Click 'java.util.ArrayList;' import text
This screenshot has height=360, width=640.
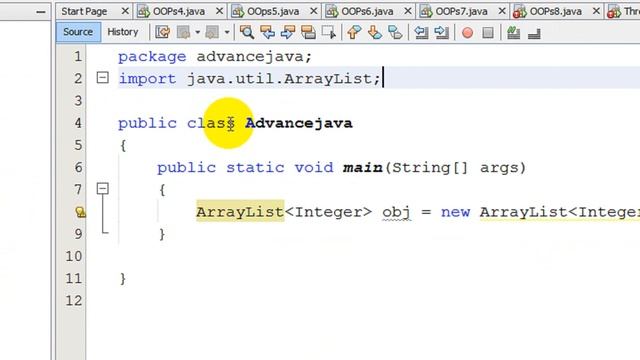pos(284,79)
